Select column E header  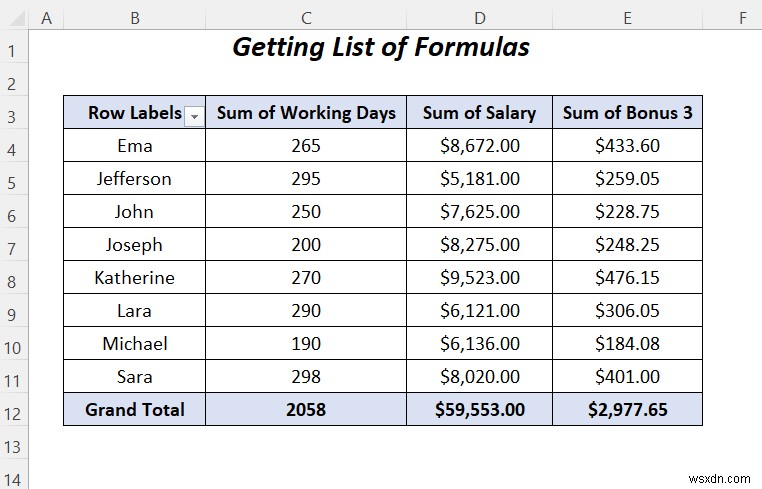click(x=628, y=17)
